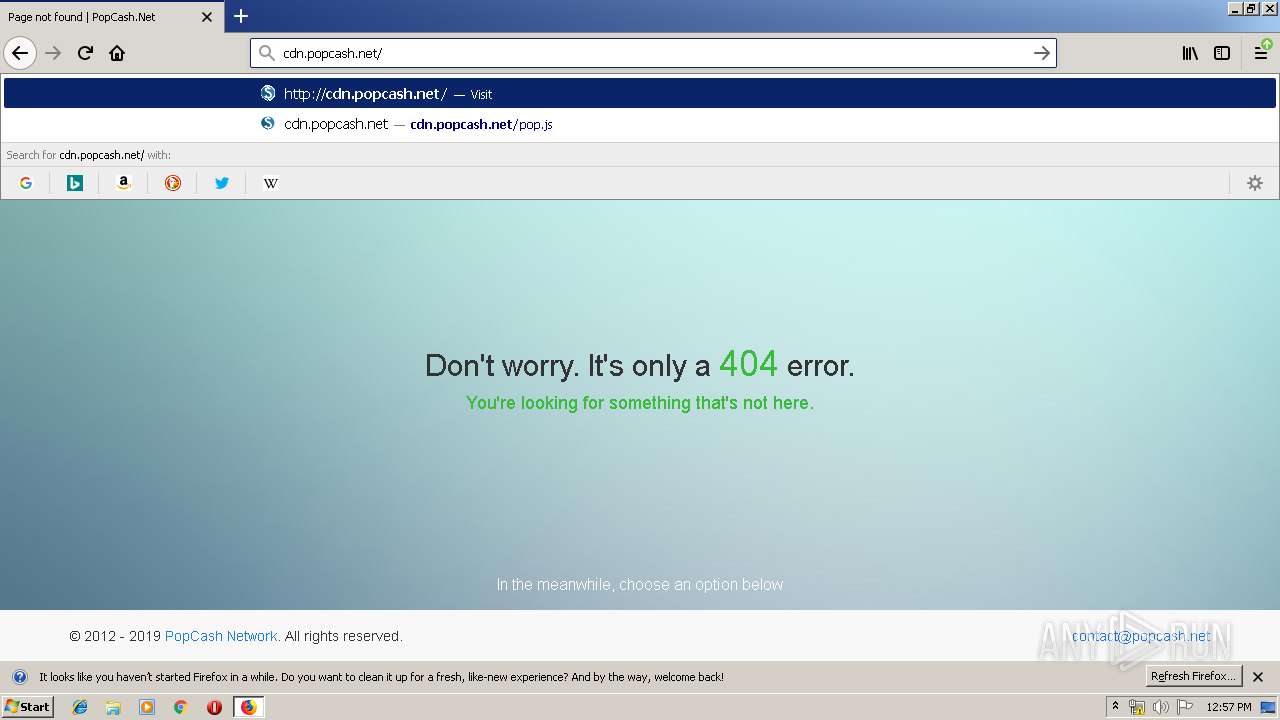Click the contact@popcash.net email link
Image resolution: width=1280 pixels, height=720 pixels.
pyautogui.click(x=1141, y=636)
